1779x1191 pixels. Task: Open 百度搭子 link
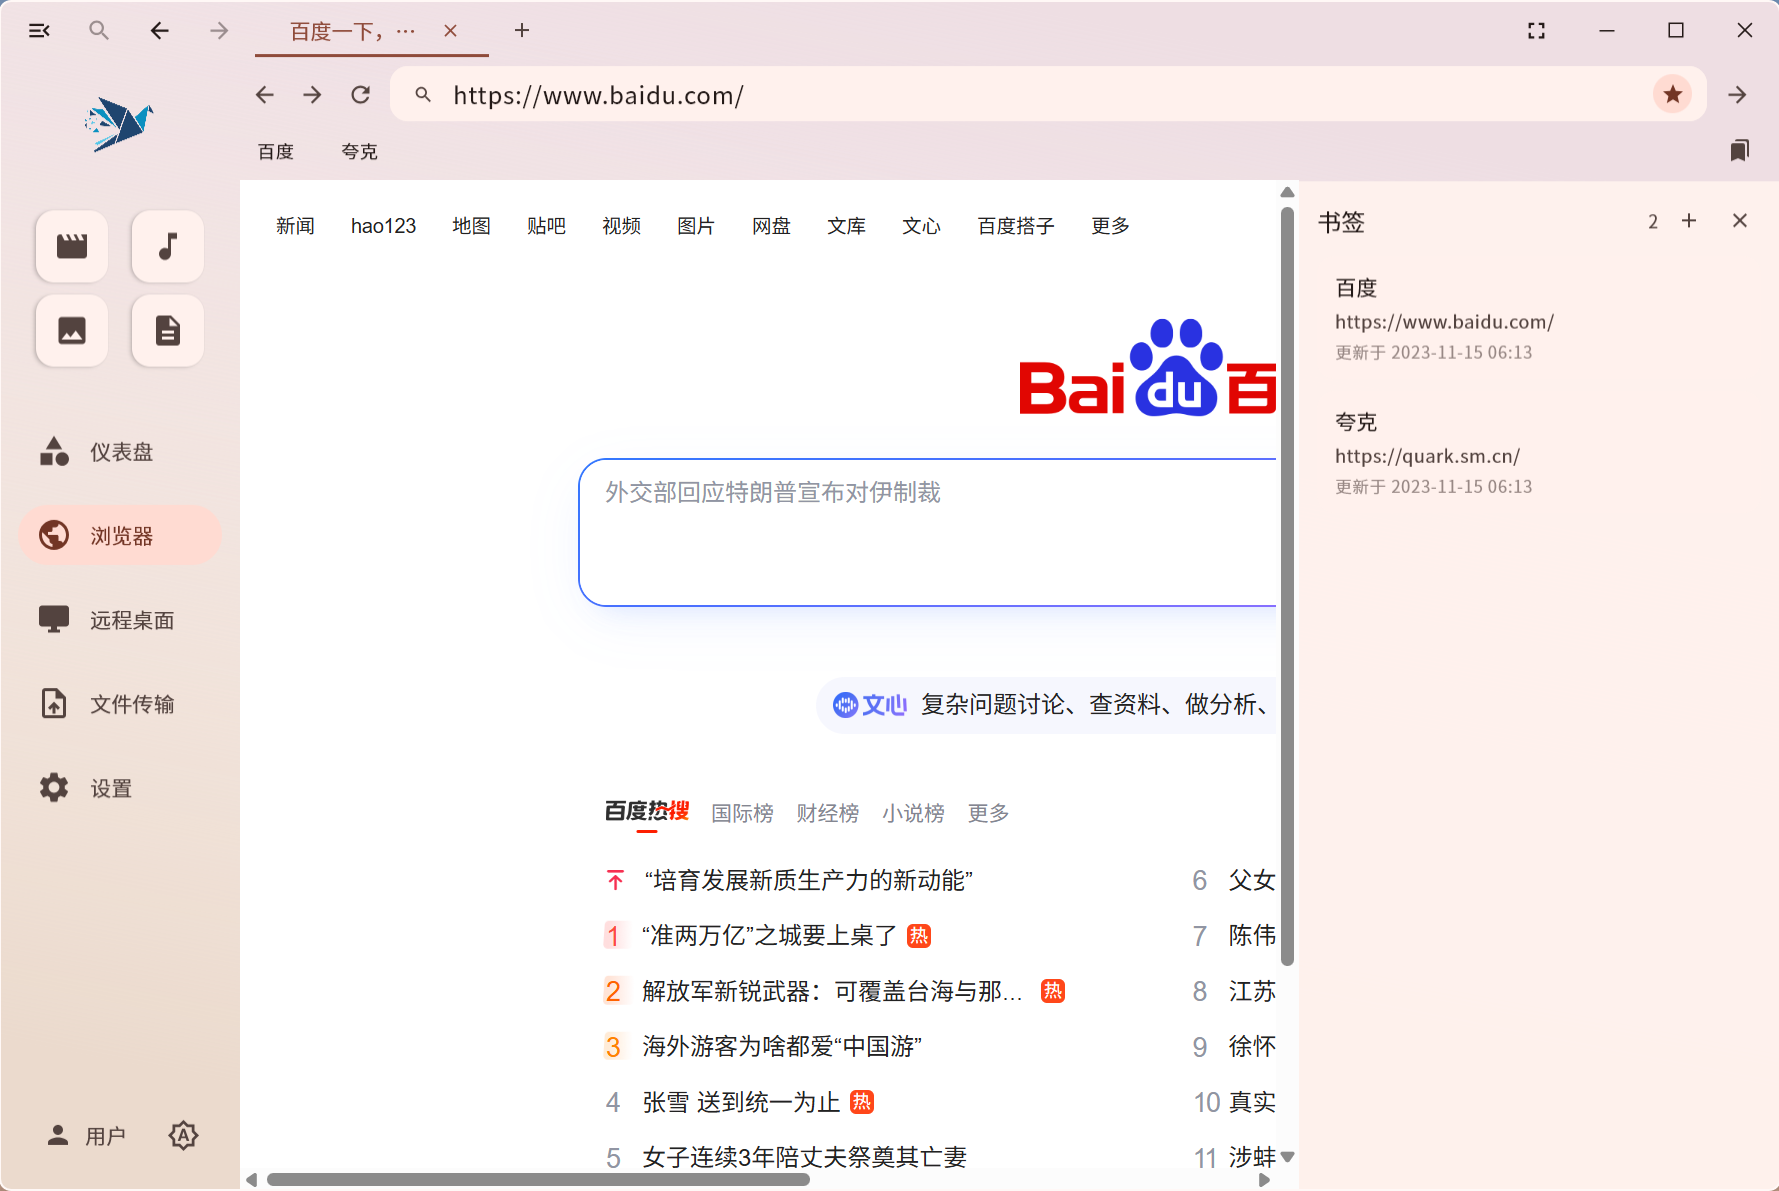[1016, 226]
